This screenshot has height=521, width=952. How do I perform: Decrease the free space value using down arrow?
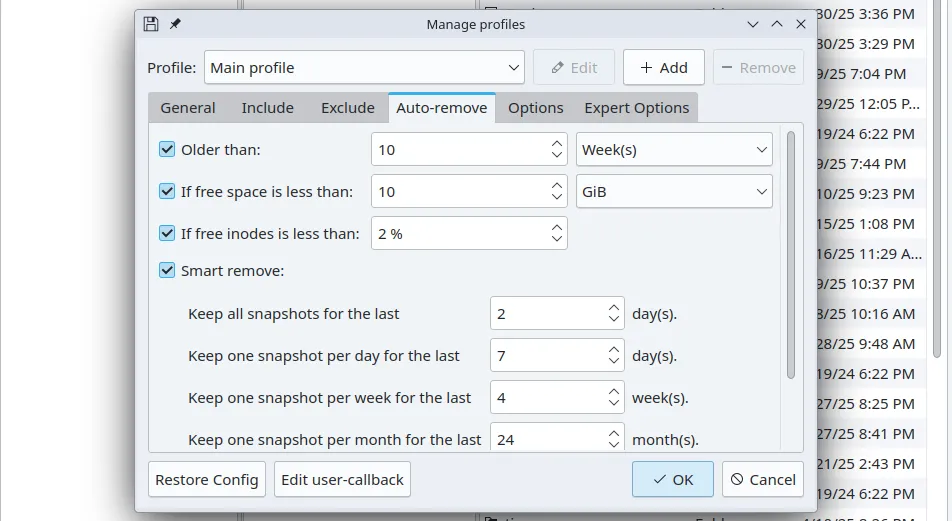point(557,198)
